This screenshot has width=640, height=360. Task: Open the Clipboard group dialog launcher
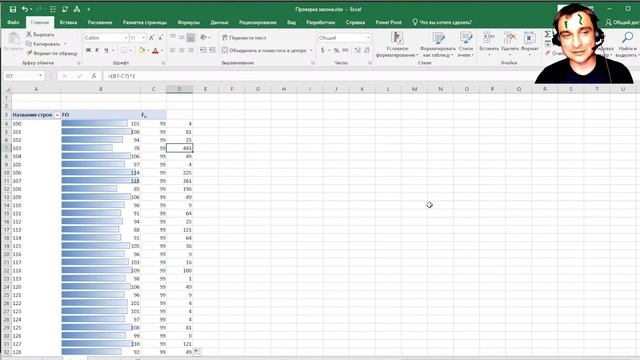click(78, 63)
